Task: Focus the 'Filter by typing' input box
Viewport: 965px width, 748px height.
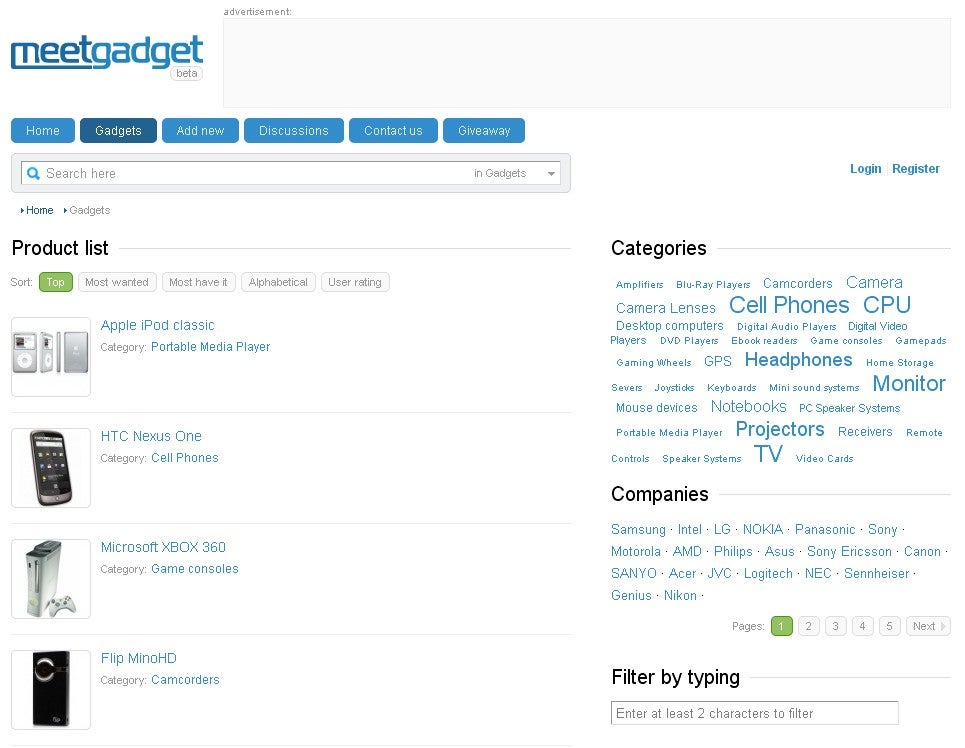Action: point(755,713)
